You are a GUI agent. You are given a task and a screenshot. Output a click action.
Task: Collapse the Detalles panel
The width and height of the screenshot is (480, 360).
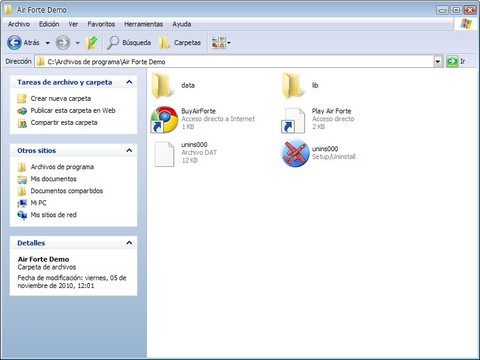click(129, 243)
